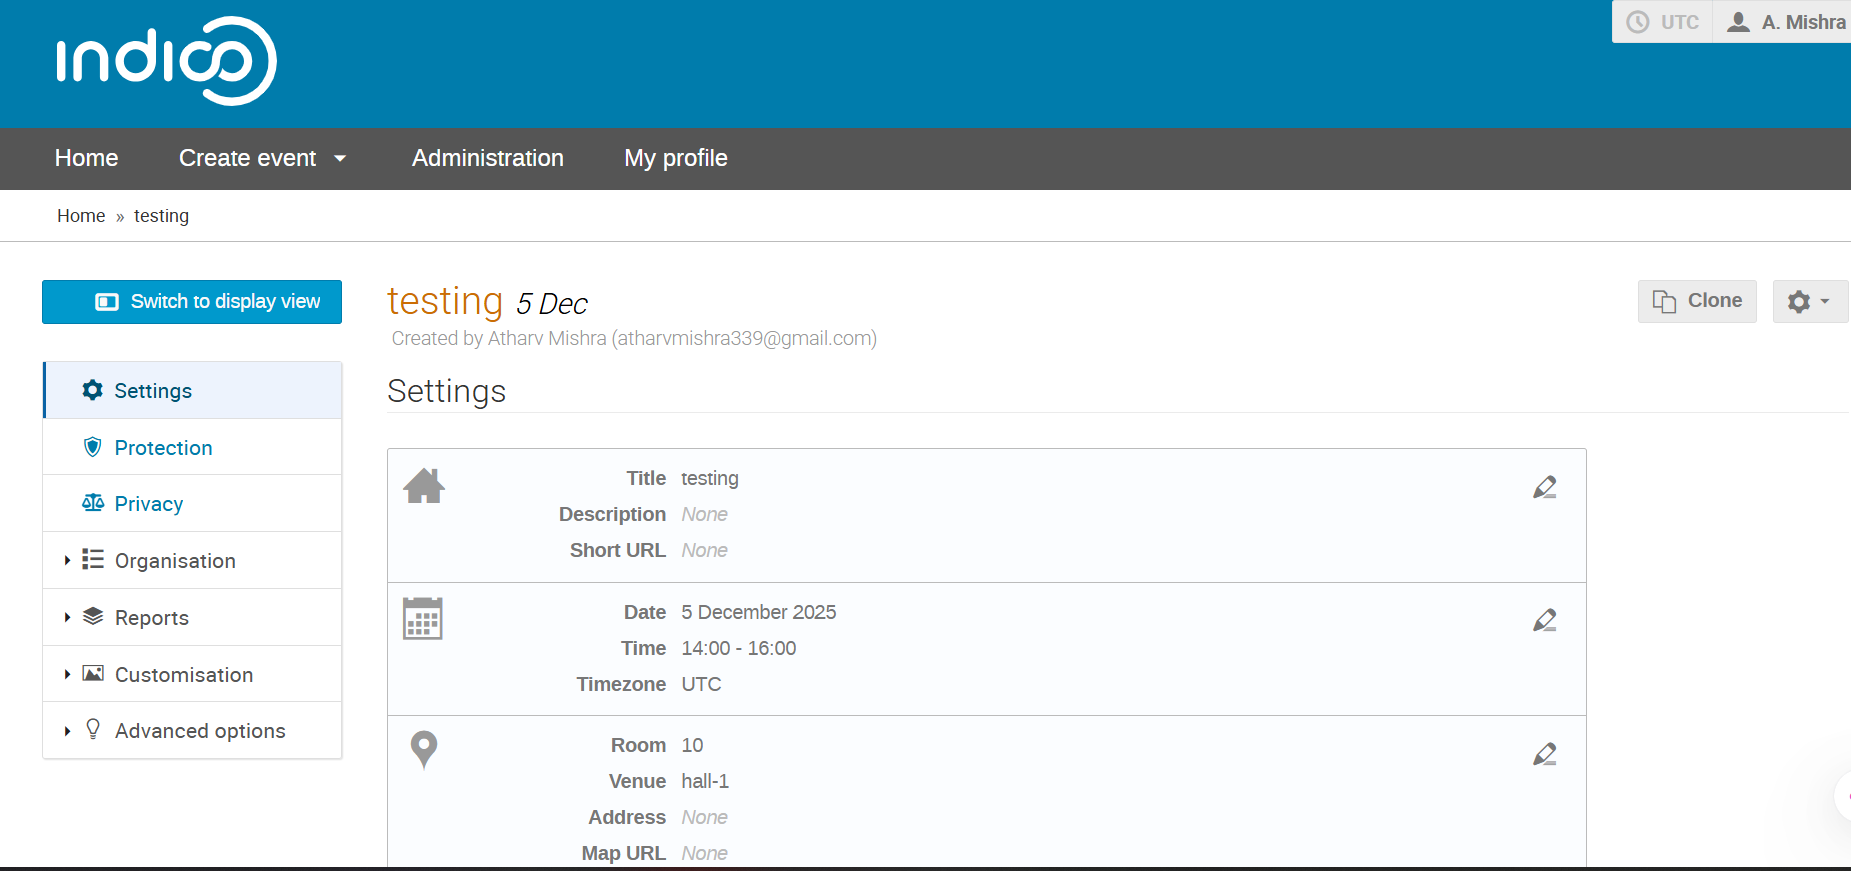Click the calendar icon in date section

tap(422, 619)
